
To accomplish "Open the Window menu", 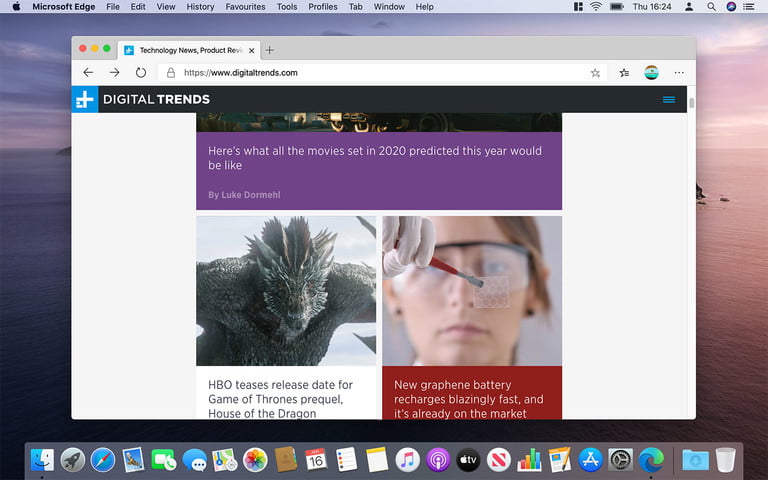I will [x=389, y=6].
